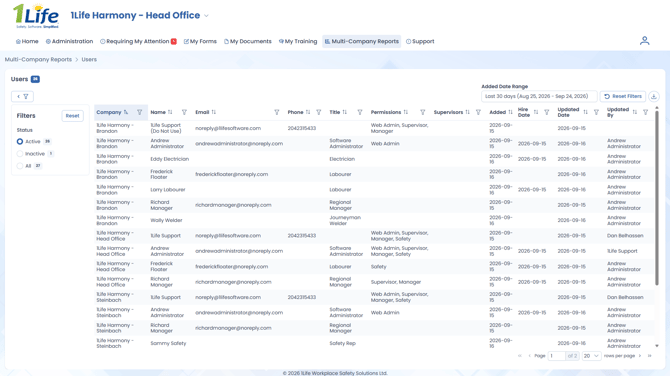Screen dimensions: 670x376
Task: Select the Active status radio
Action: tap(20, 141)
